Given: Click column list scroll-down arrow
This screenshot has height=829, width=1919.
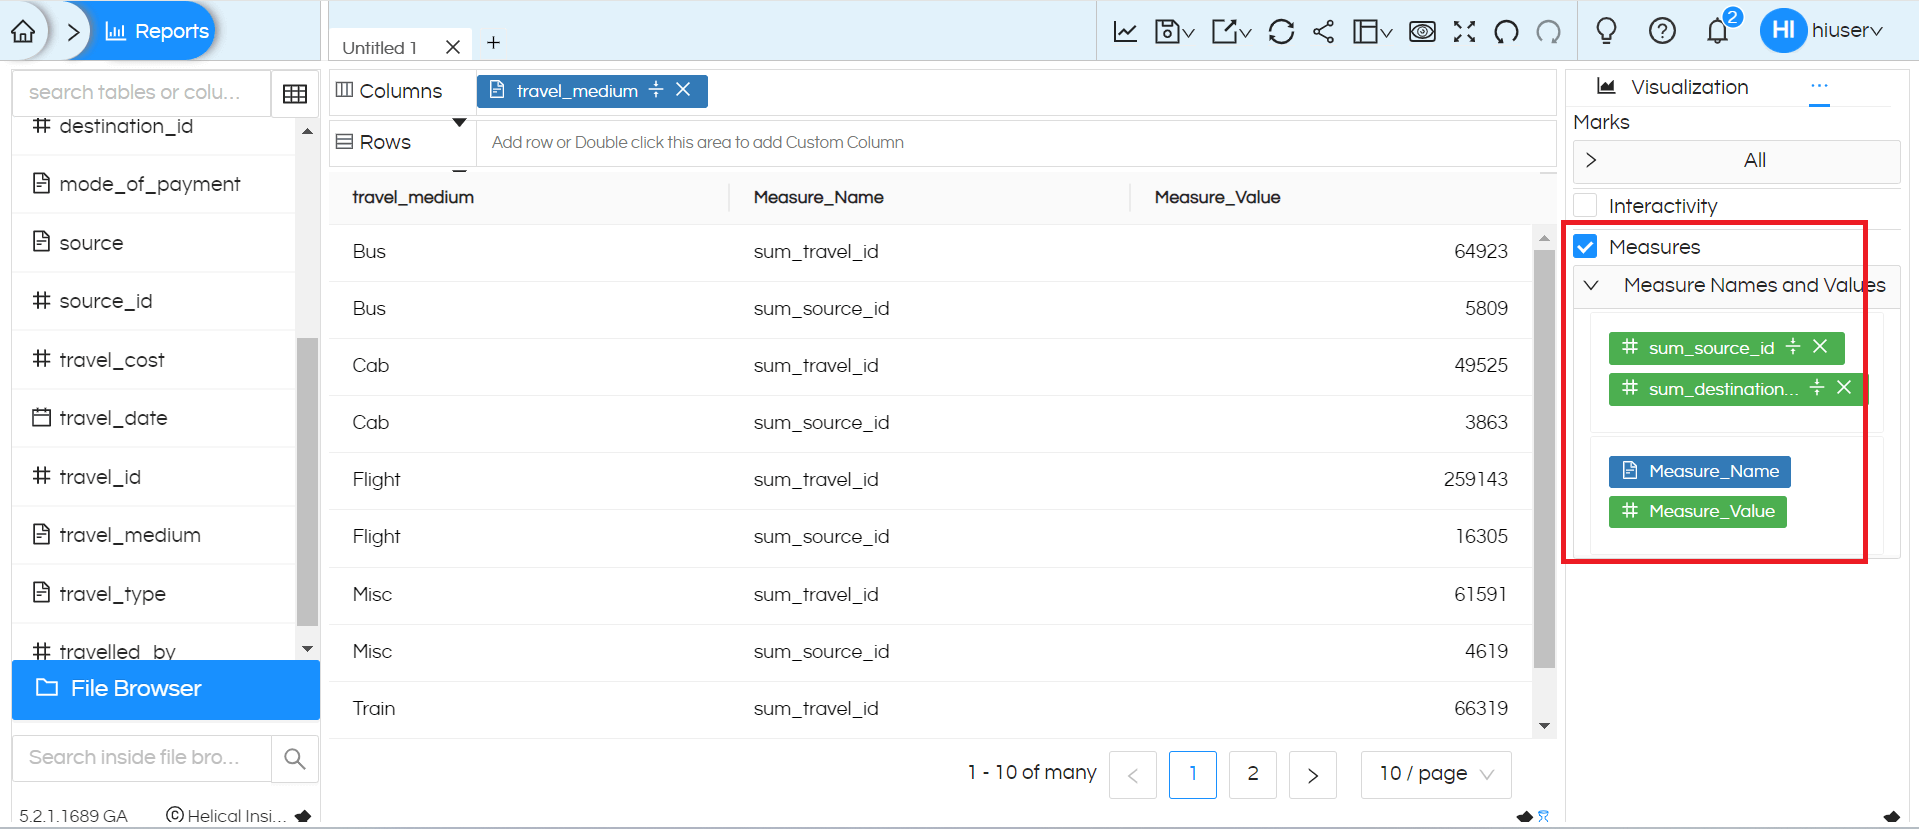Looking at the screenshot, I should (x=307, y=649).
